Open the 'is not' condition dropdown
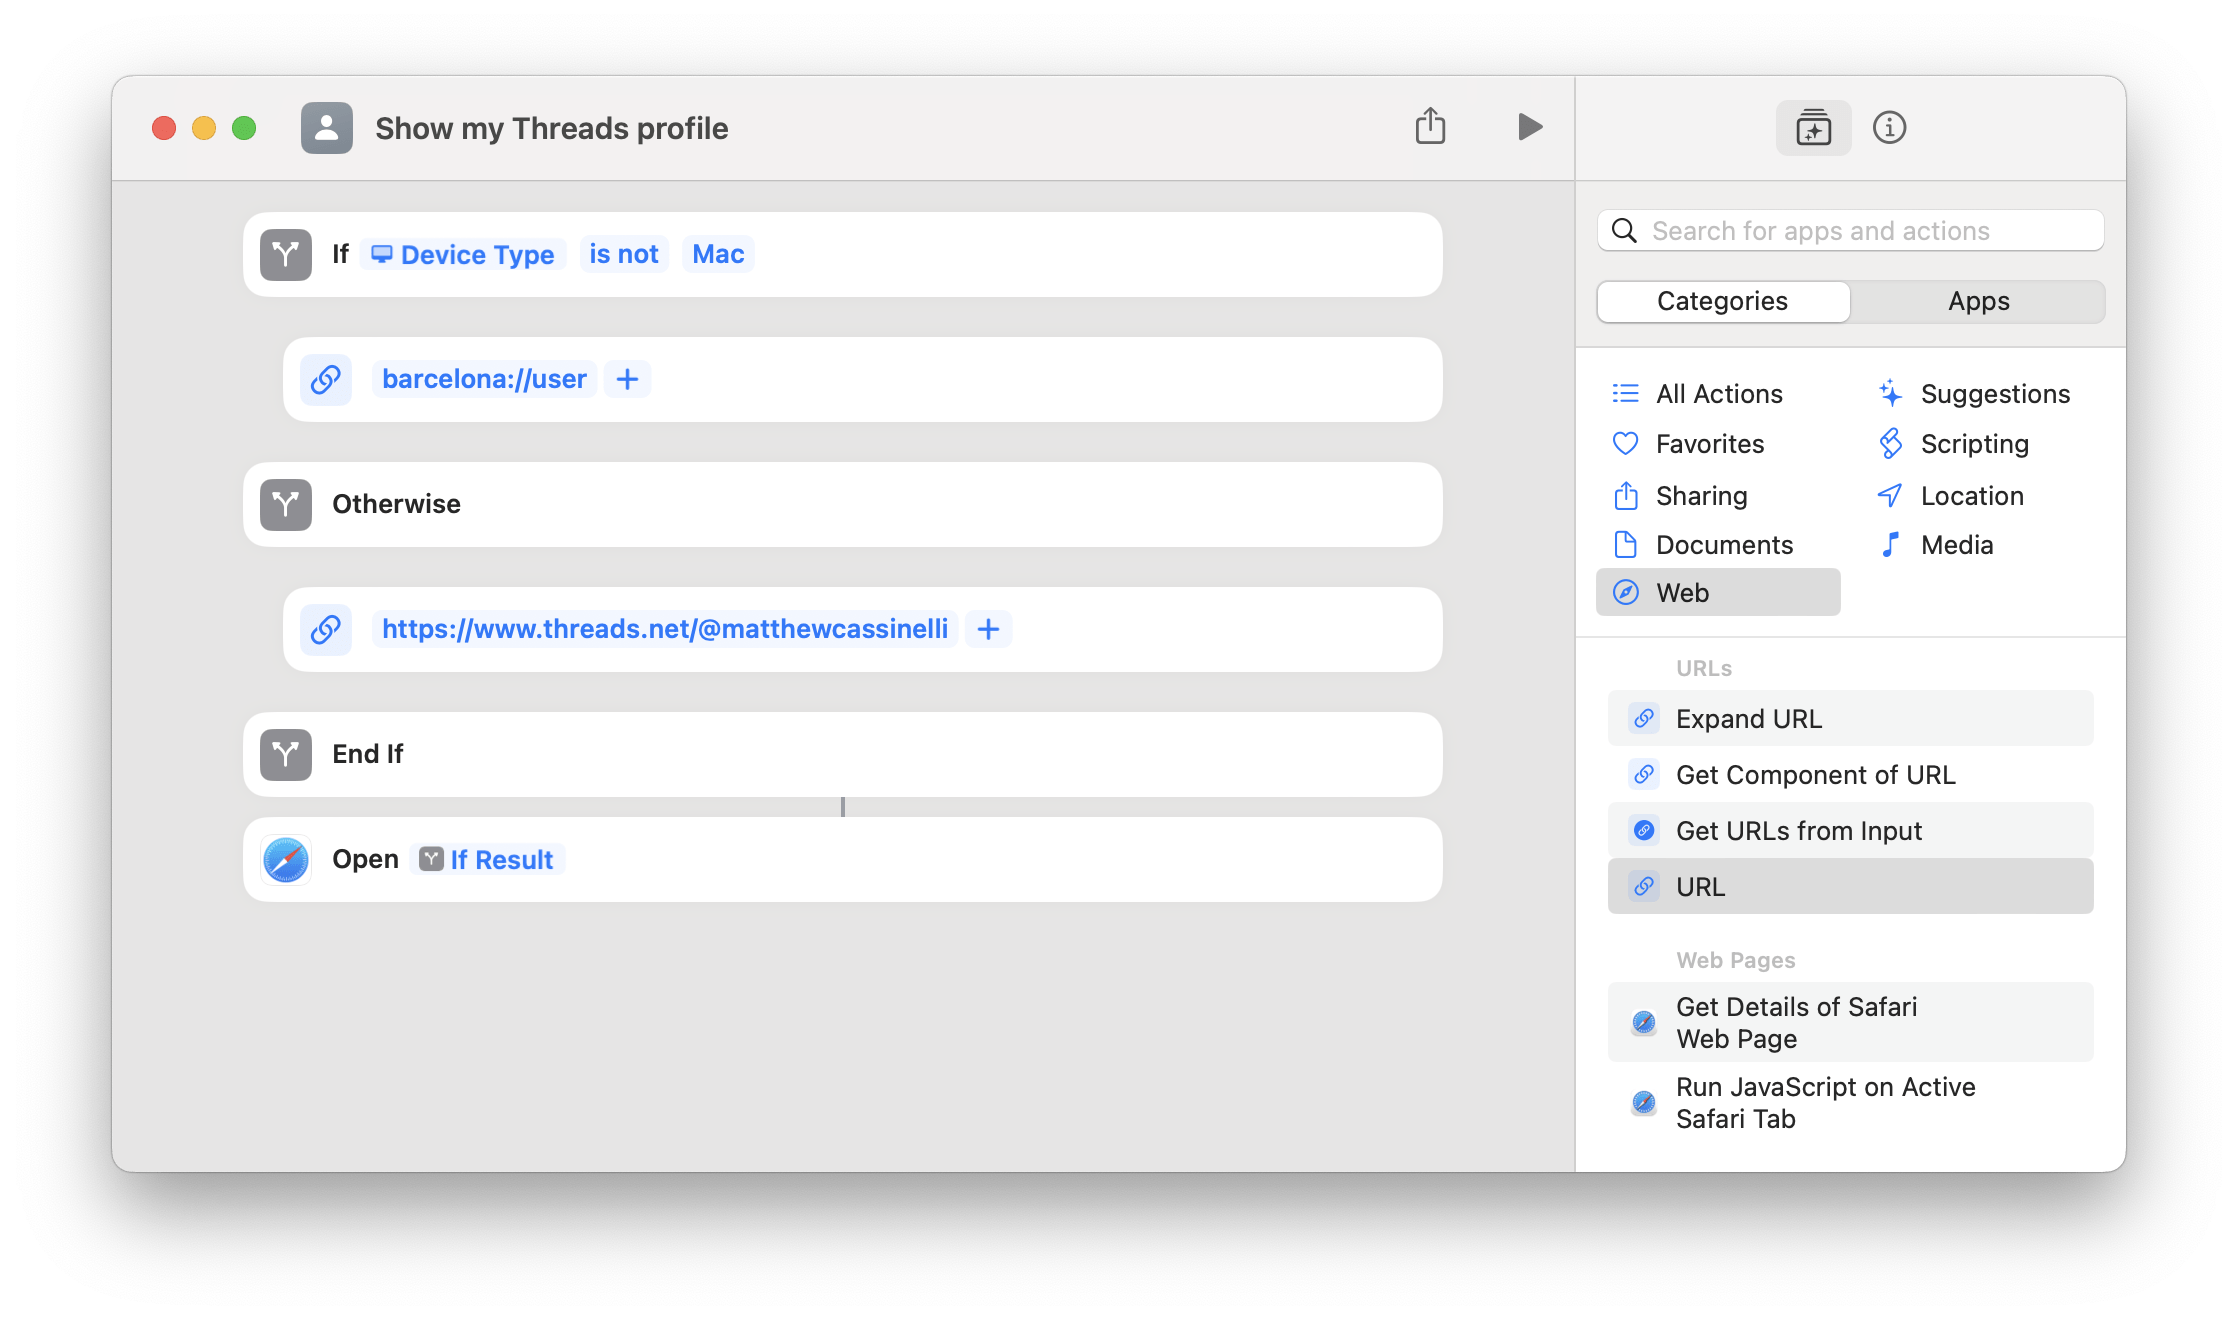The height and width of the screenshot is (1320, 2238). pyautogui.click(x=623, y=254)
